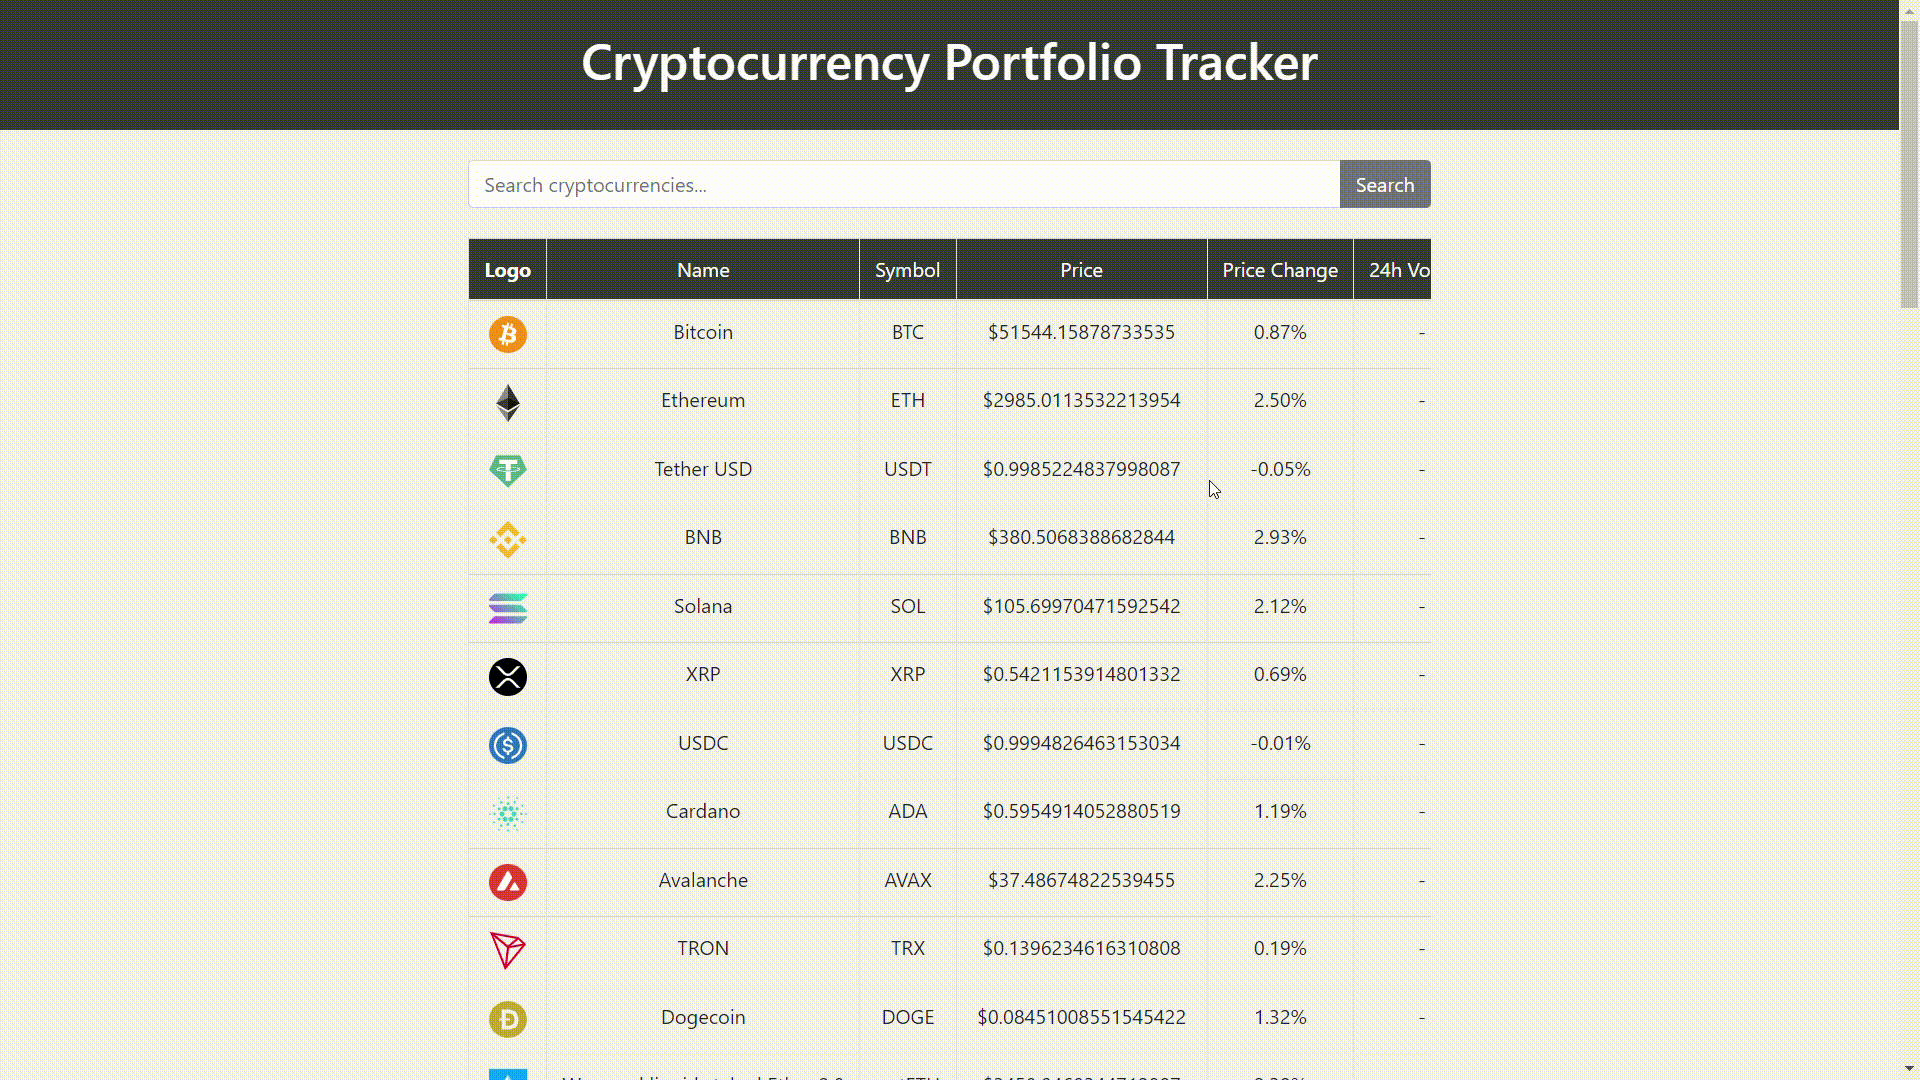Image resolution: width=1920 pixels, height=1080 pixels.
Task: Click the BNB diamond logo
Action: (x=507, y=540)
